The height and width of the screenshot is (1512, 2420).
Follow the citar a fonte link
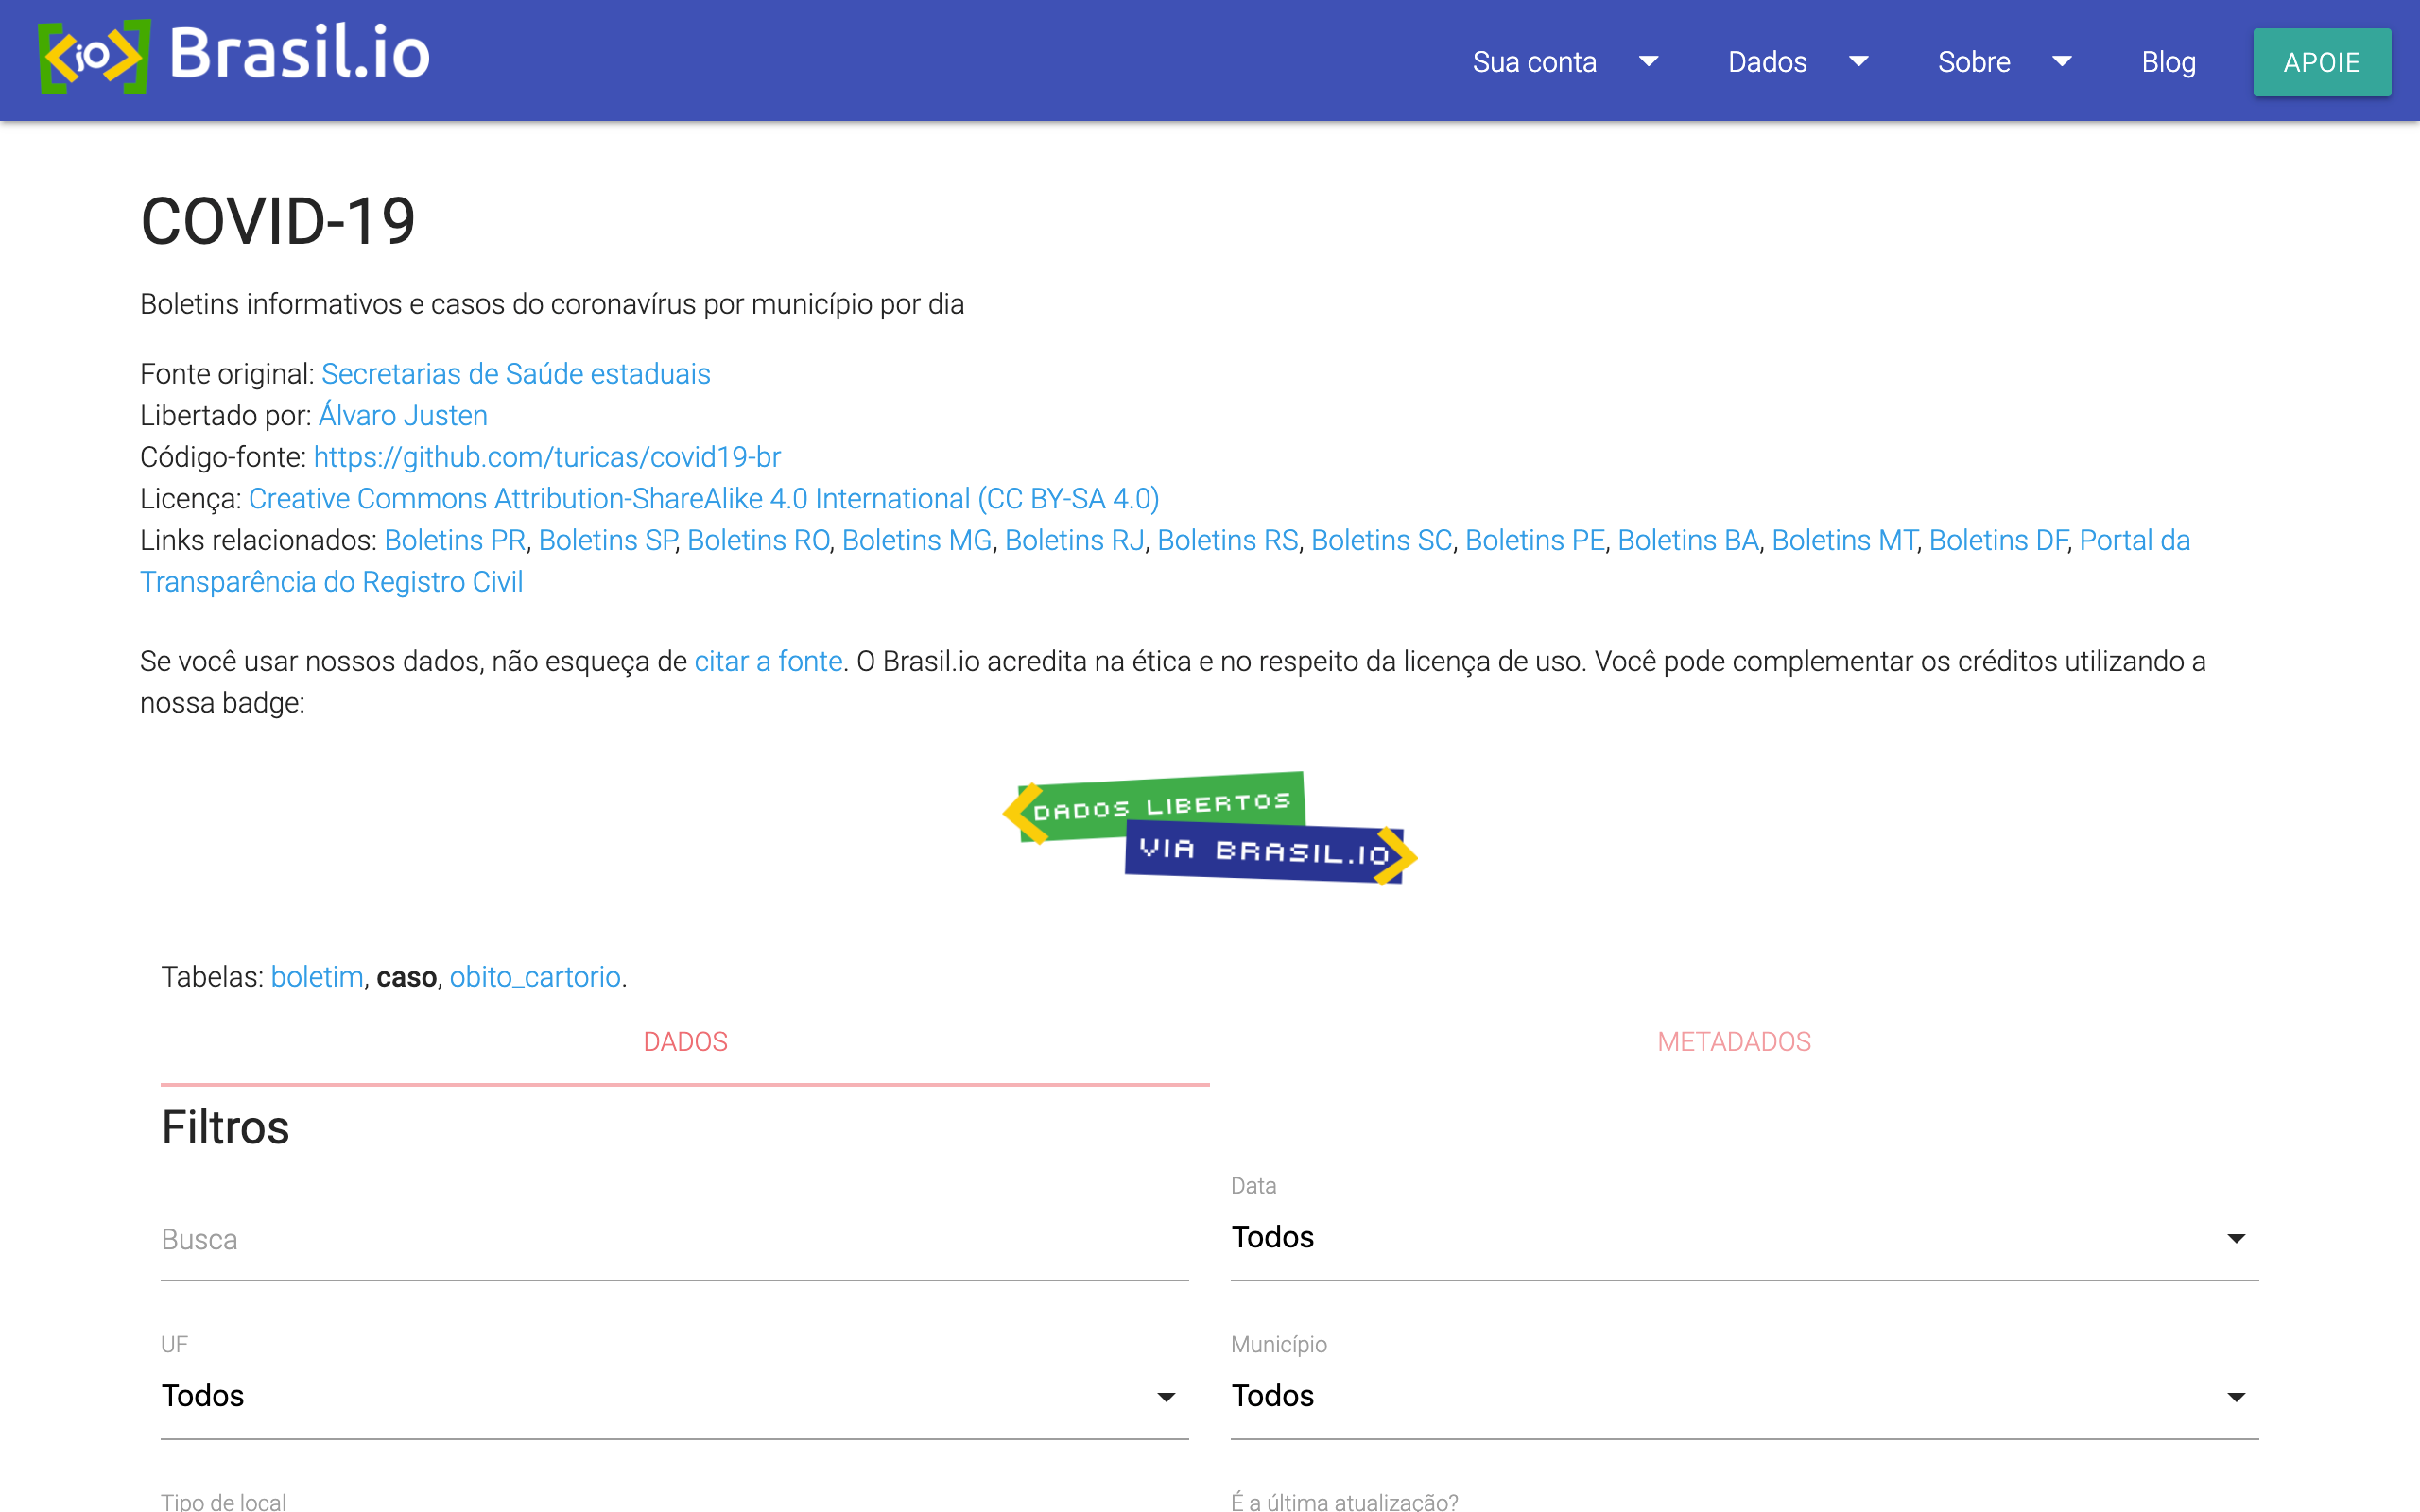pos(768,661)
